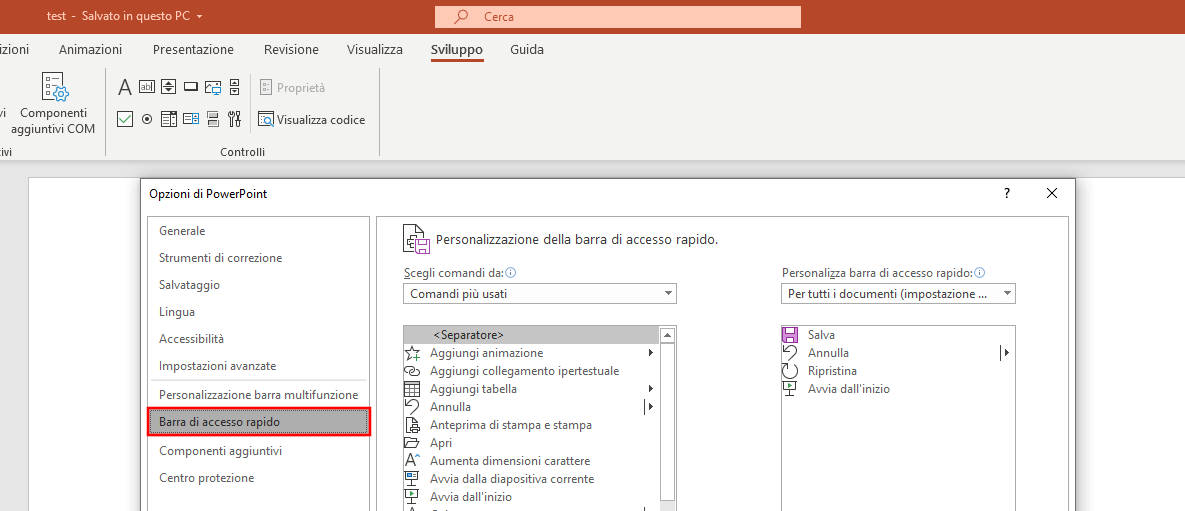1185x511 pixels.
Task: Open the document title save-location dropdown
Action: [199, 16]
